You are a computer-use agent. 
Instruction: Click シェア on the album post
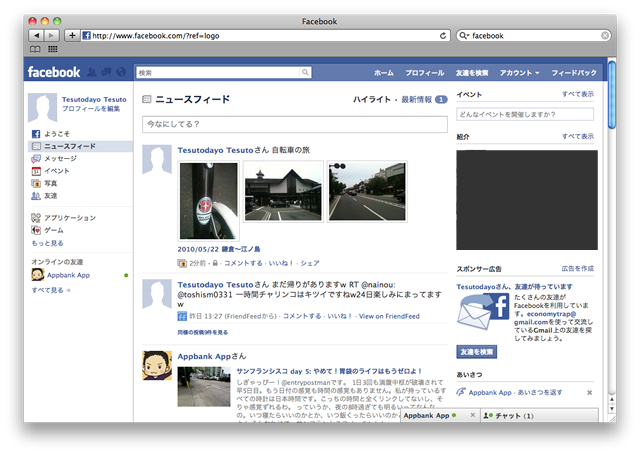tap(310, 263)
